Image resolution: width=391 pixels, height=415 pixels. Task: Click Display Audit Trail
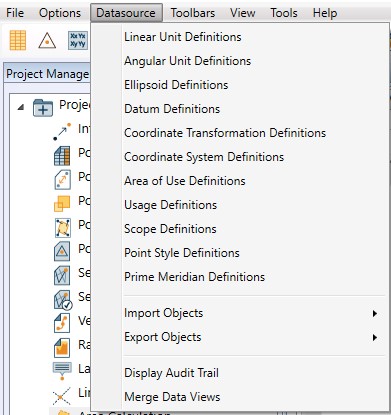[171, 373]
